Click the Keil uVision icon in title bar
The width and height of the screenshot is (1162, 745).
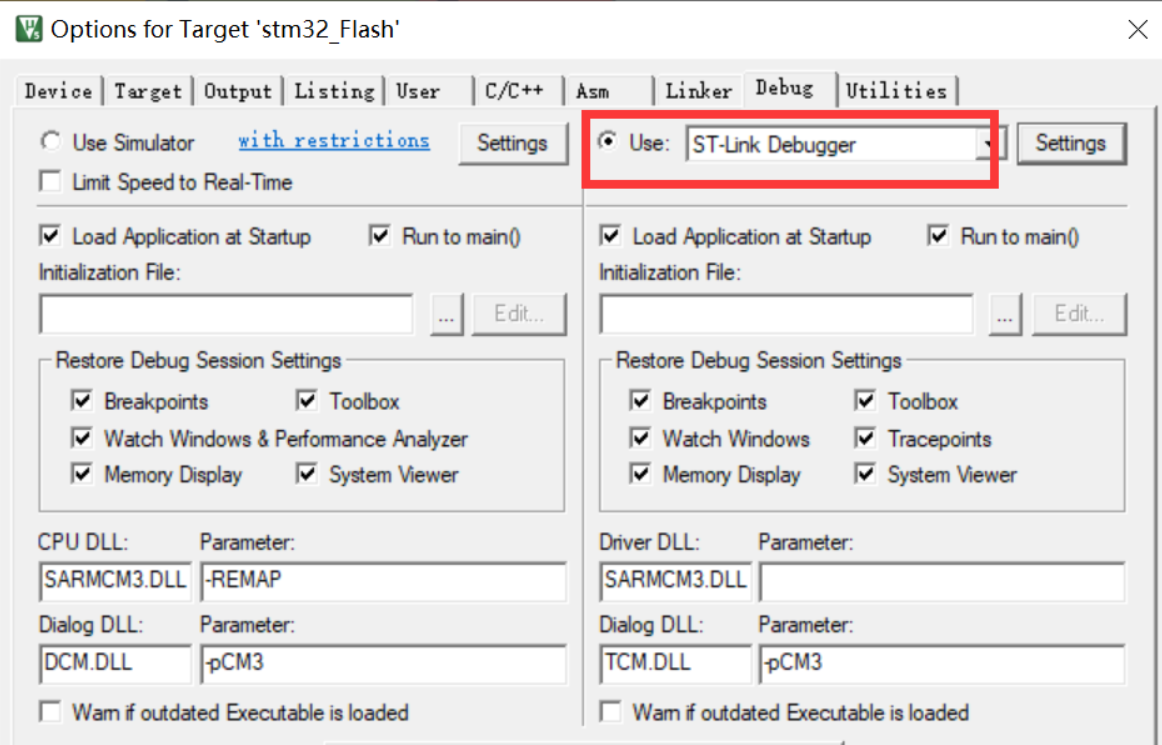click(29, 29)
